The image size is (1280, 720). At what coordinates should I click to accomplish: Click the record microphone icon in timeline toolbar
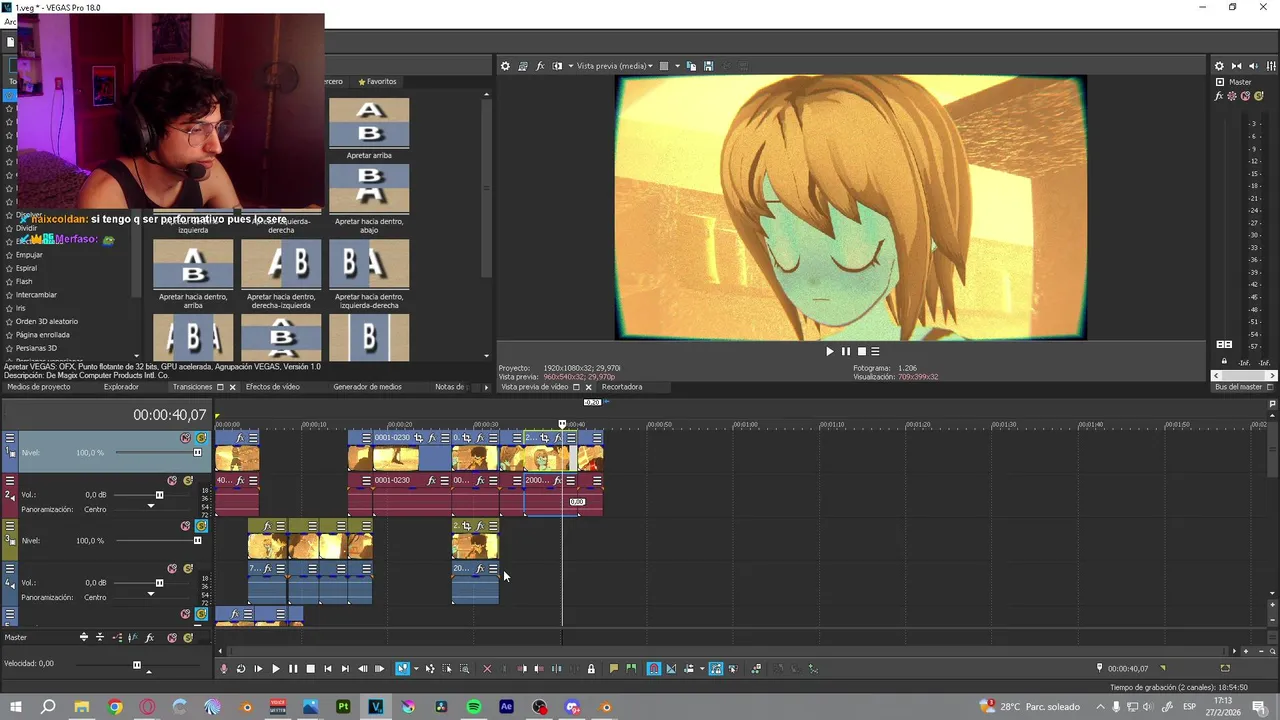click(x=224, y=669)
